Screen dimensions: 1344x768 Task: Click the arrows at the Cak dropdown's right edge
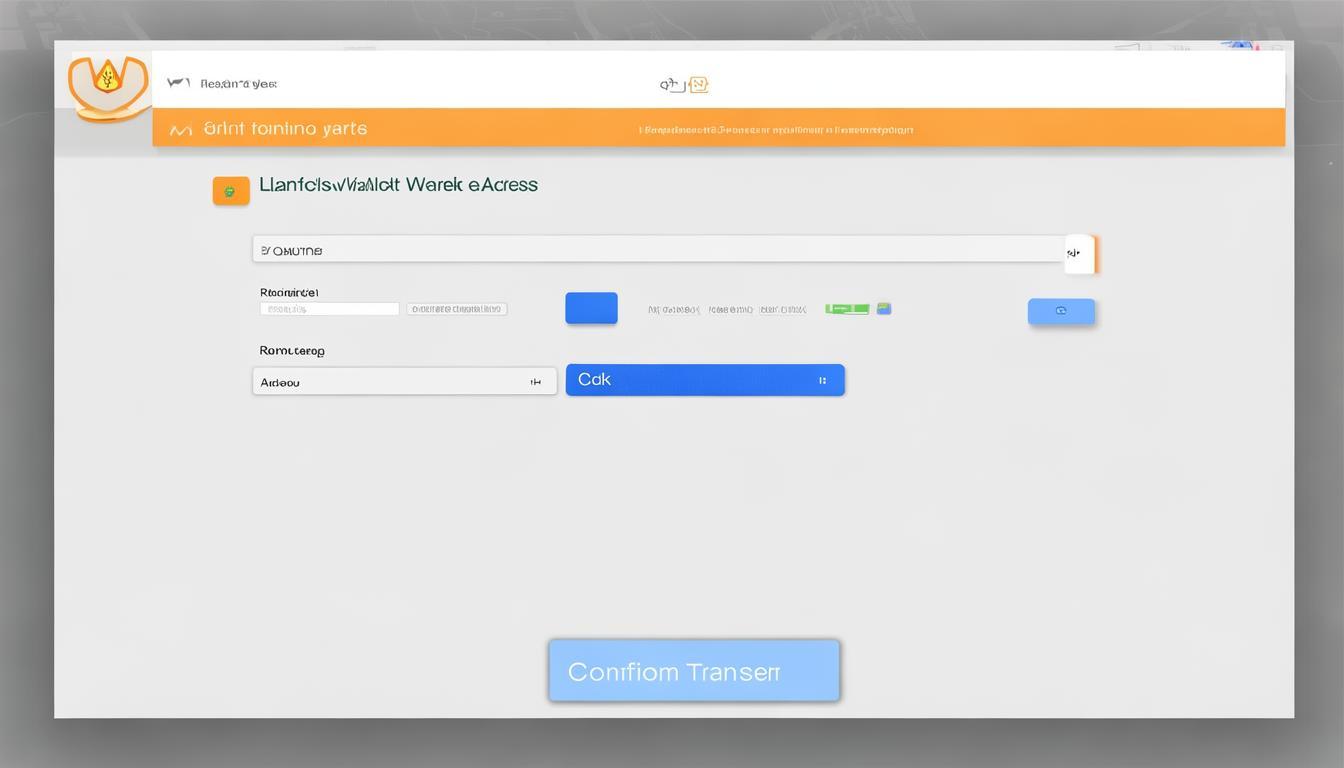[x=822, y=381]
